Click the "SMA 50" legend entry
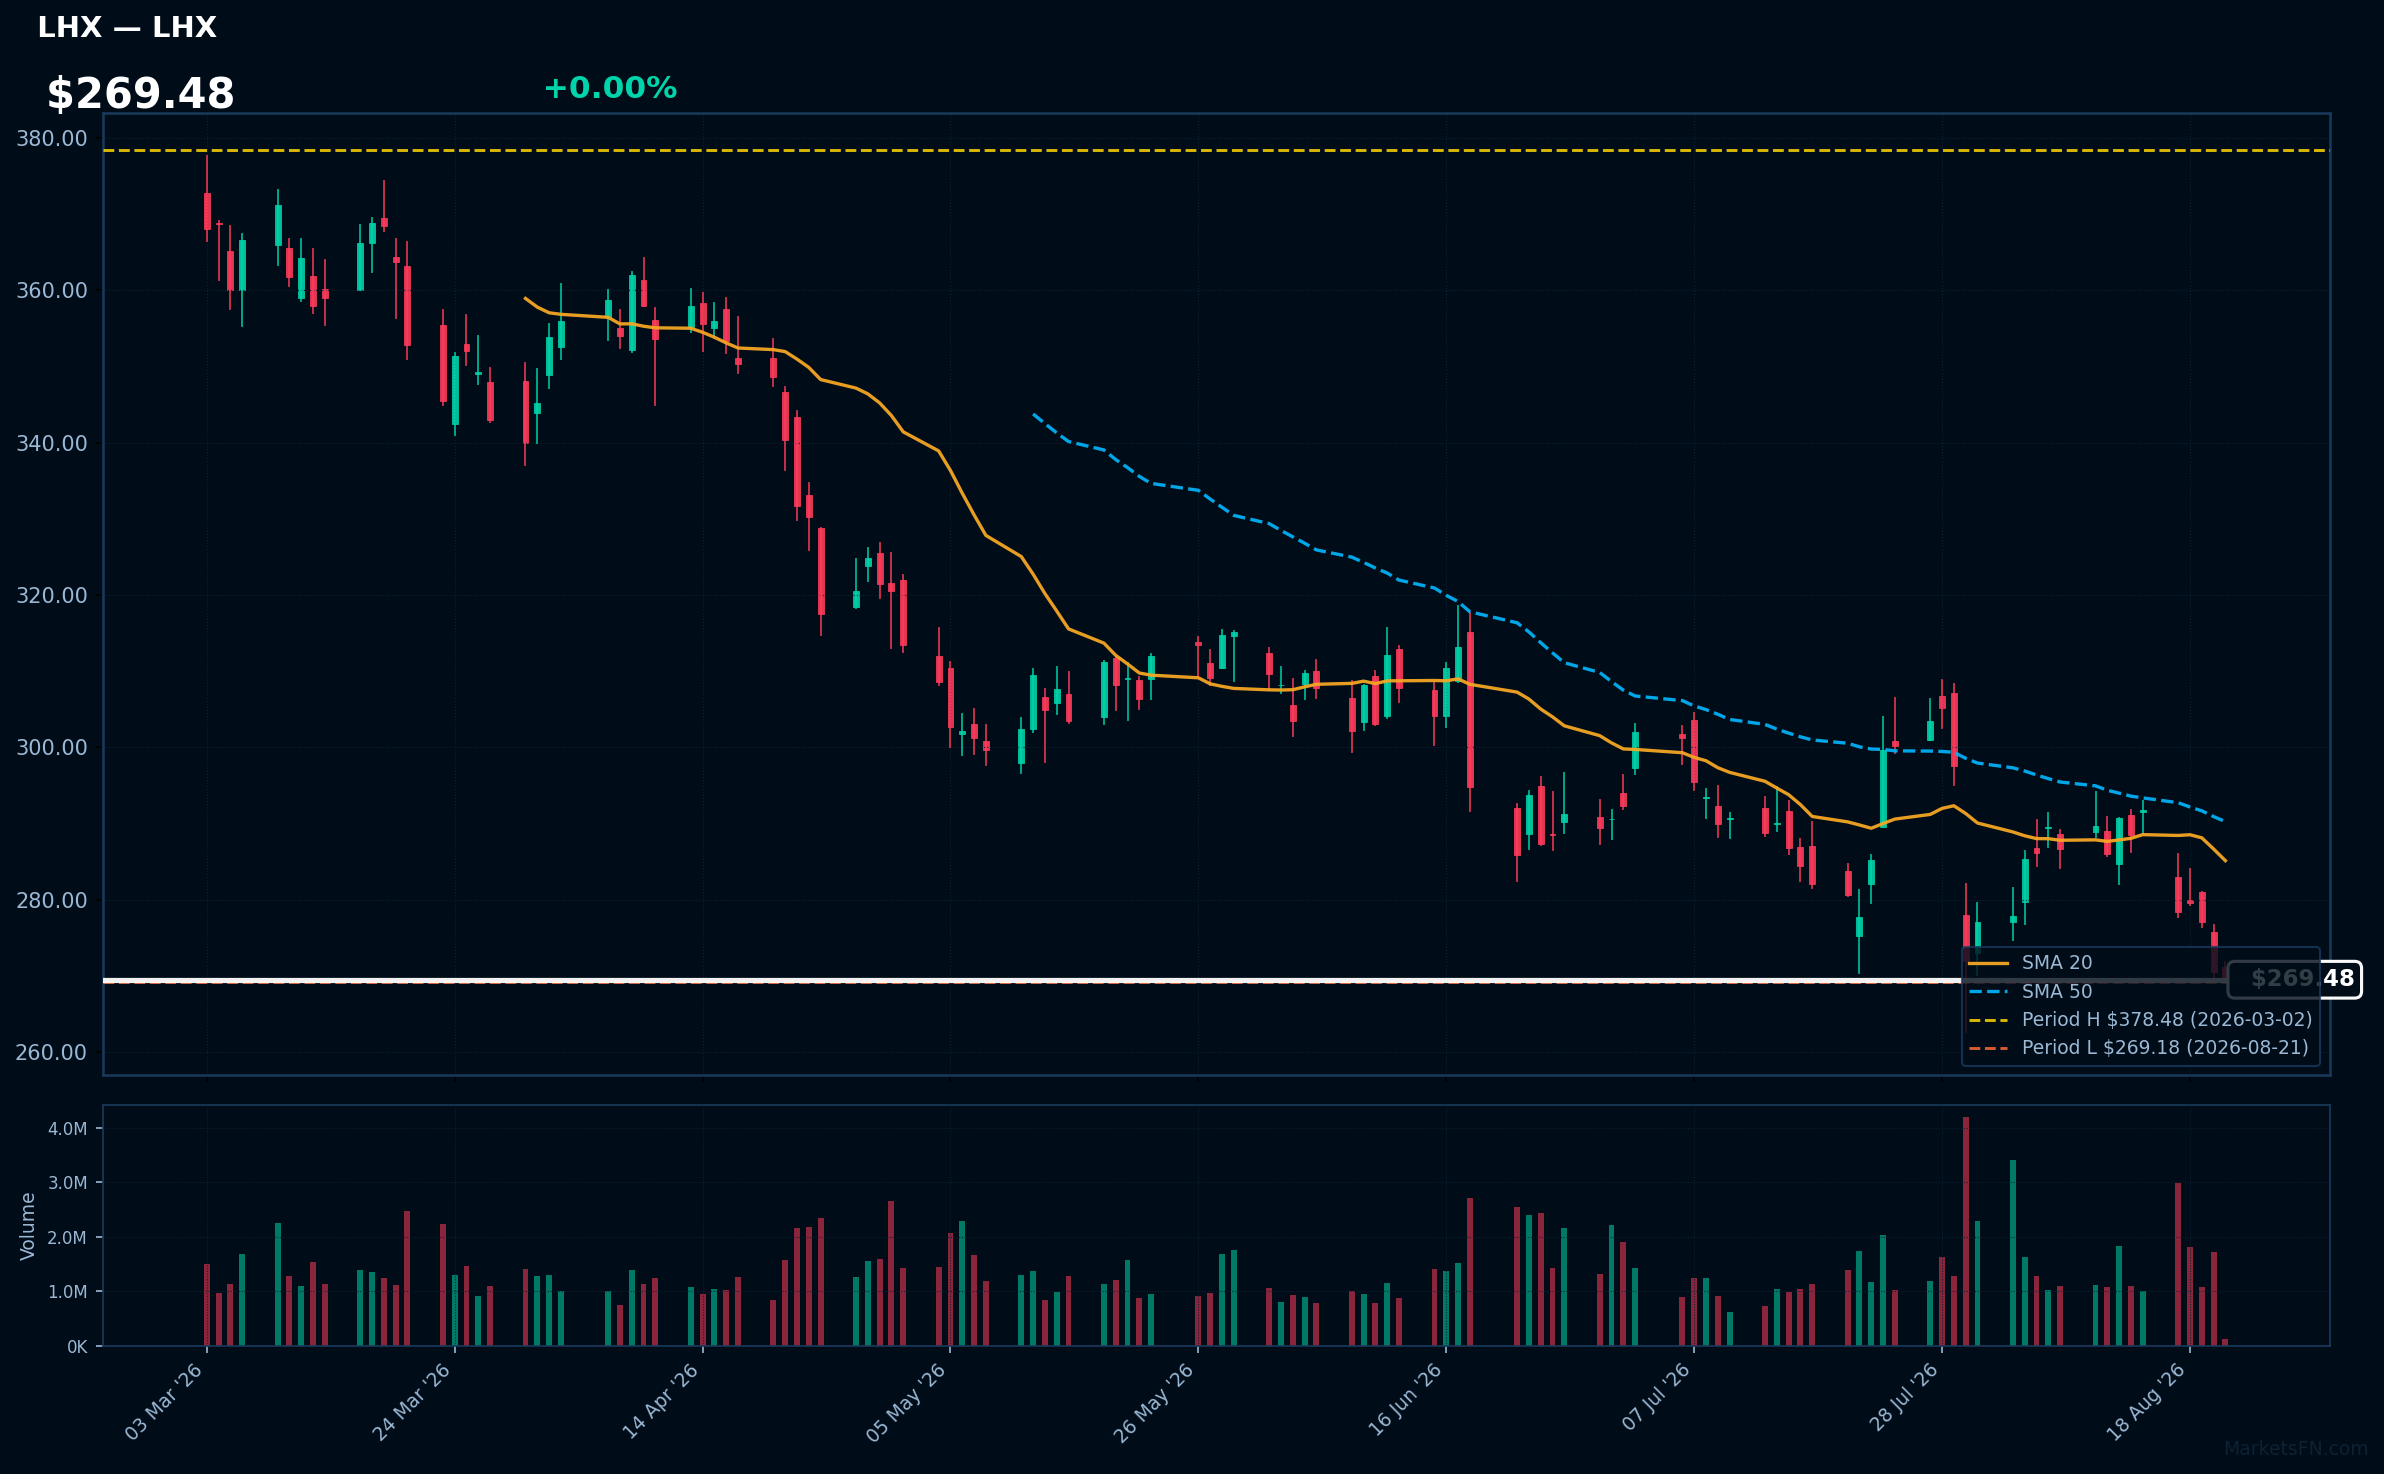 tap(2057, 991)
